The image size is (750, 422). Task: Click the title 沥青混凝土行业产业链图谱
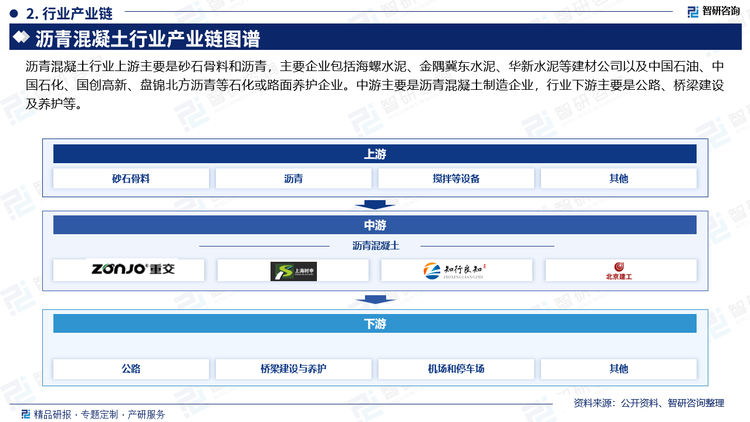[x=147, y=39]
